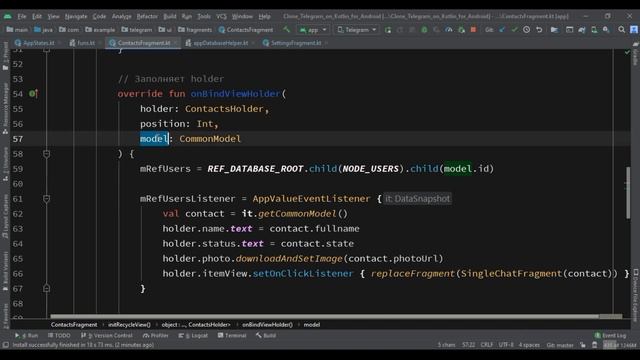Open the Telegram device selector dropdown

click(x=357, y=30)
